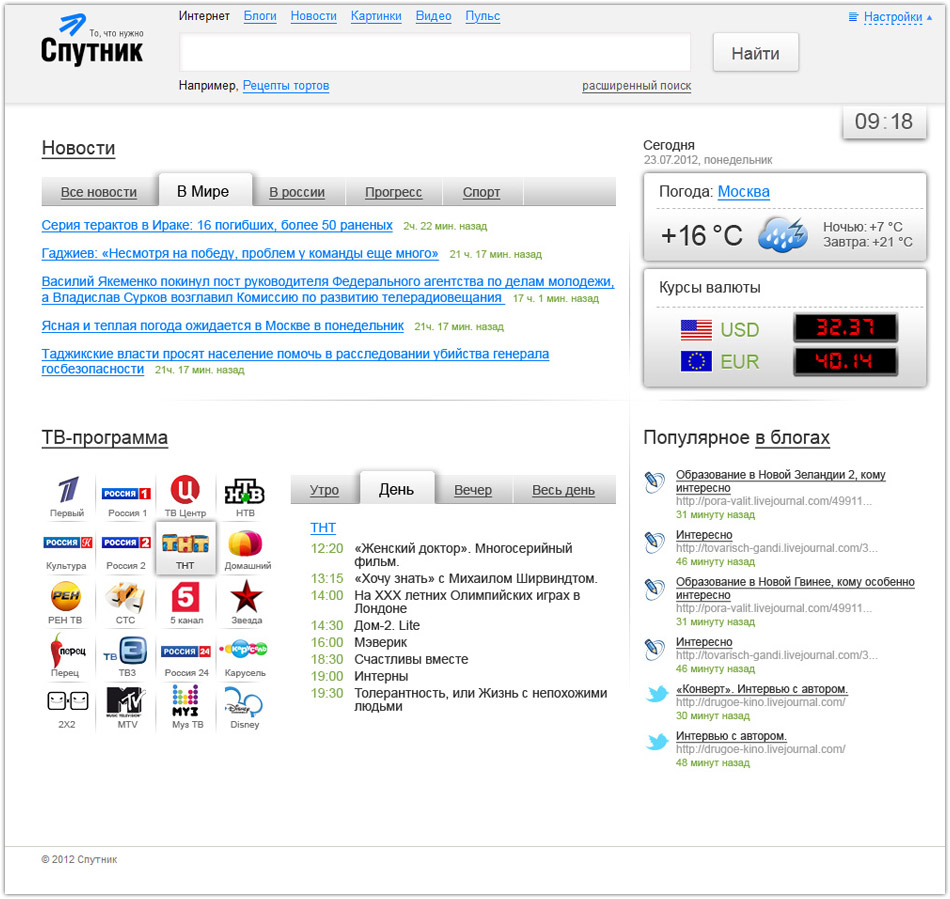This screenshot has width=950, height=899.
Task: Pick the Звезда channel icon
Action: [x=246, y=596]
